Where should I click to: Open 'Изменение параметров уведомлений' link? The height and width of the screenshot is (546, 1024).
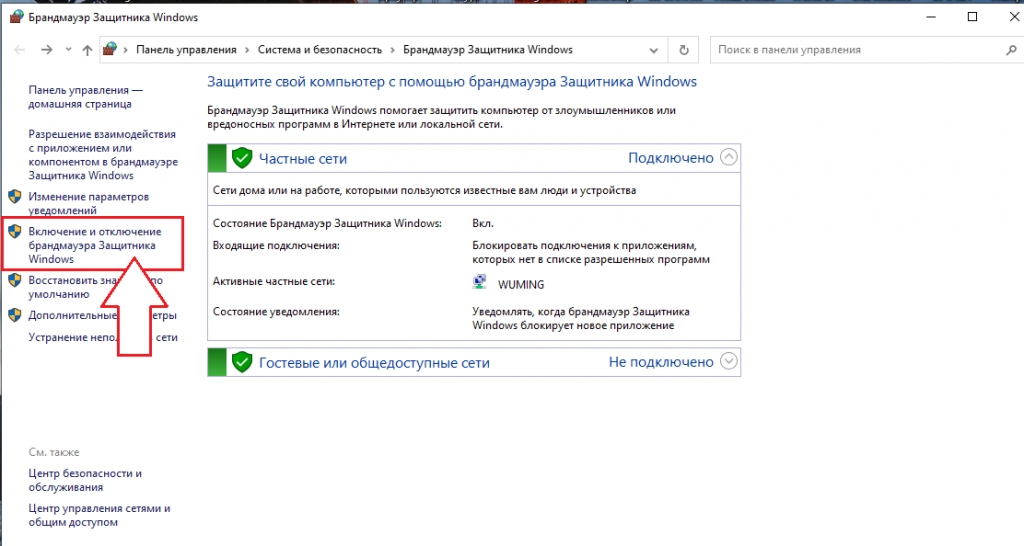click(x=88, y=203)
